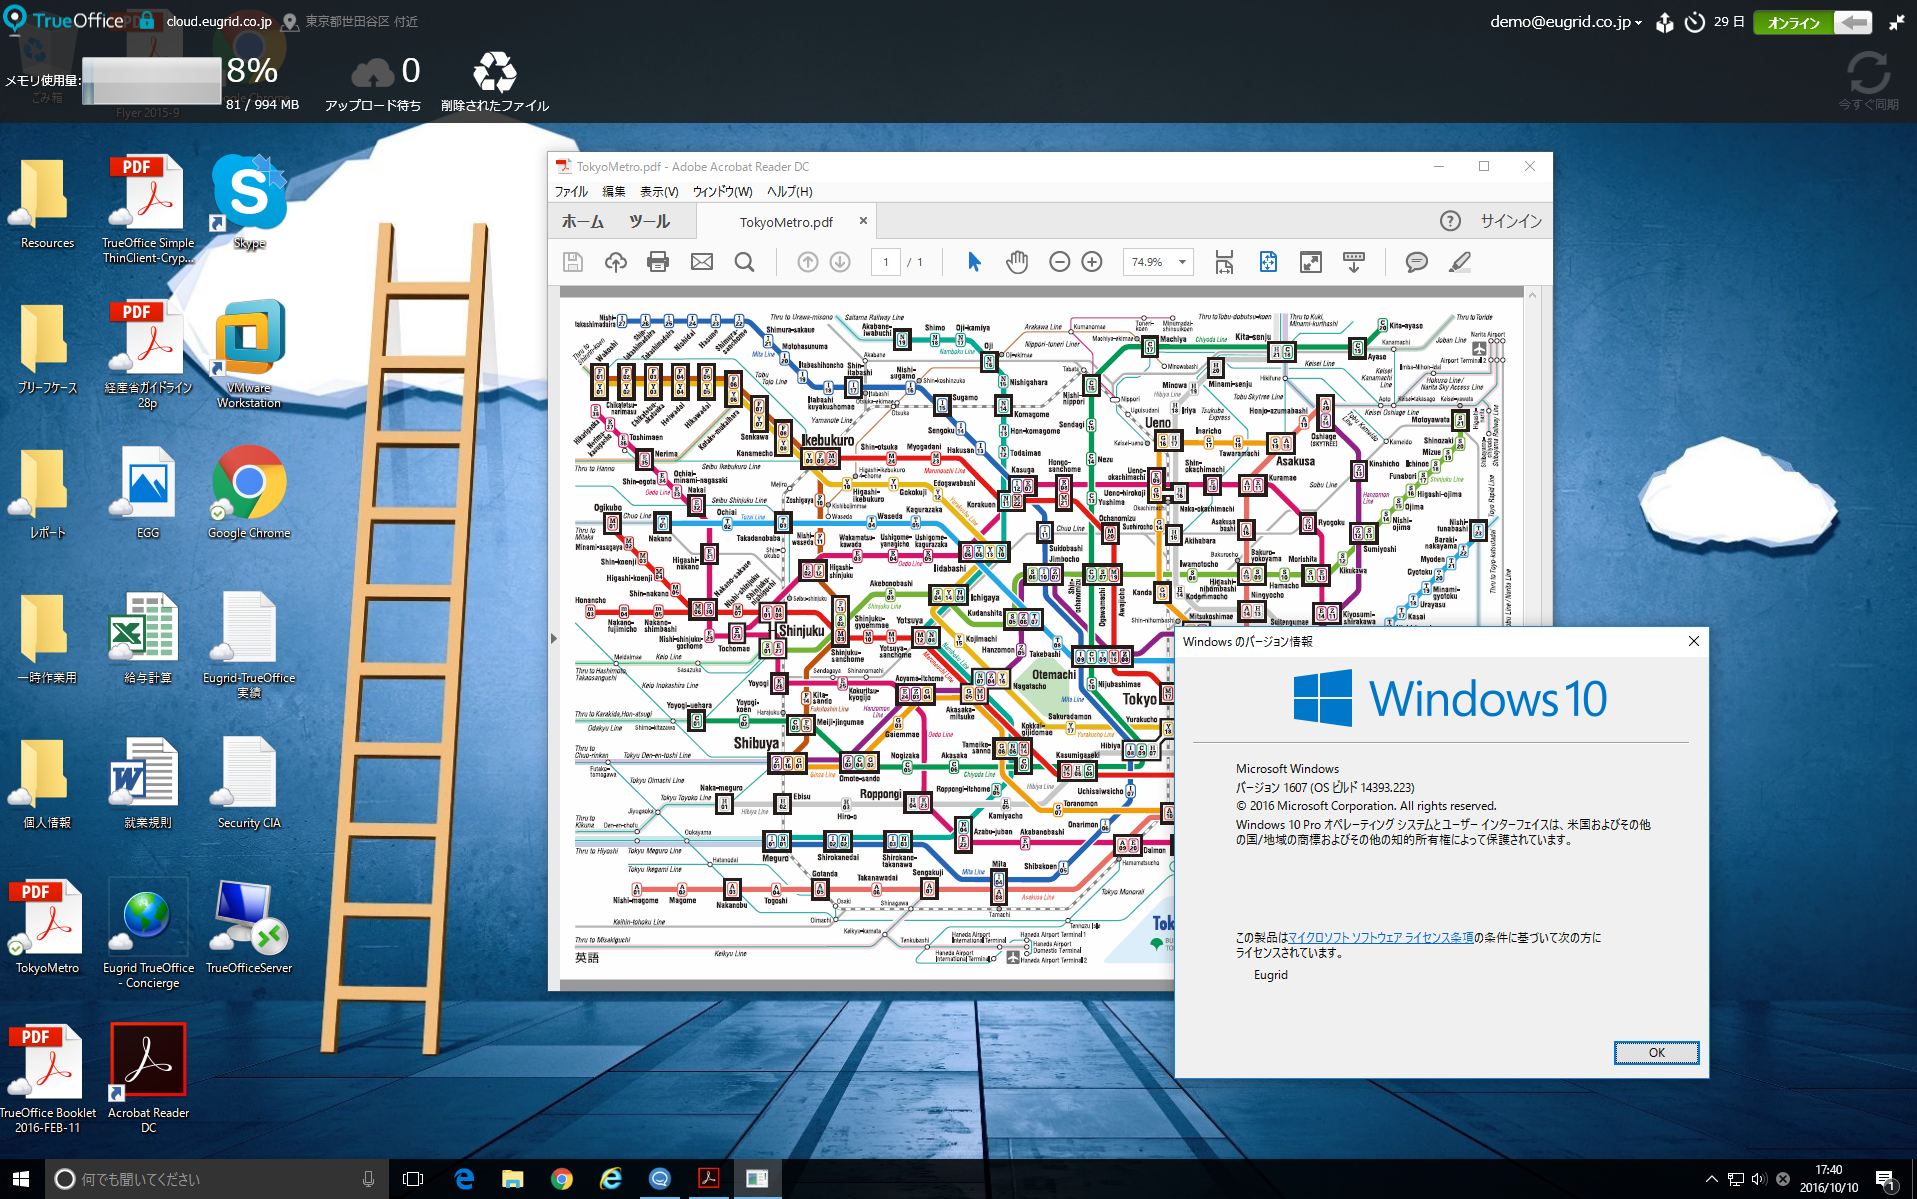Click the collapse arrows icon at top-right corner
This screenshot has height=1199, width=1917.
[1896, 22]
